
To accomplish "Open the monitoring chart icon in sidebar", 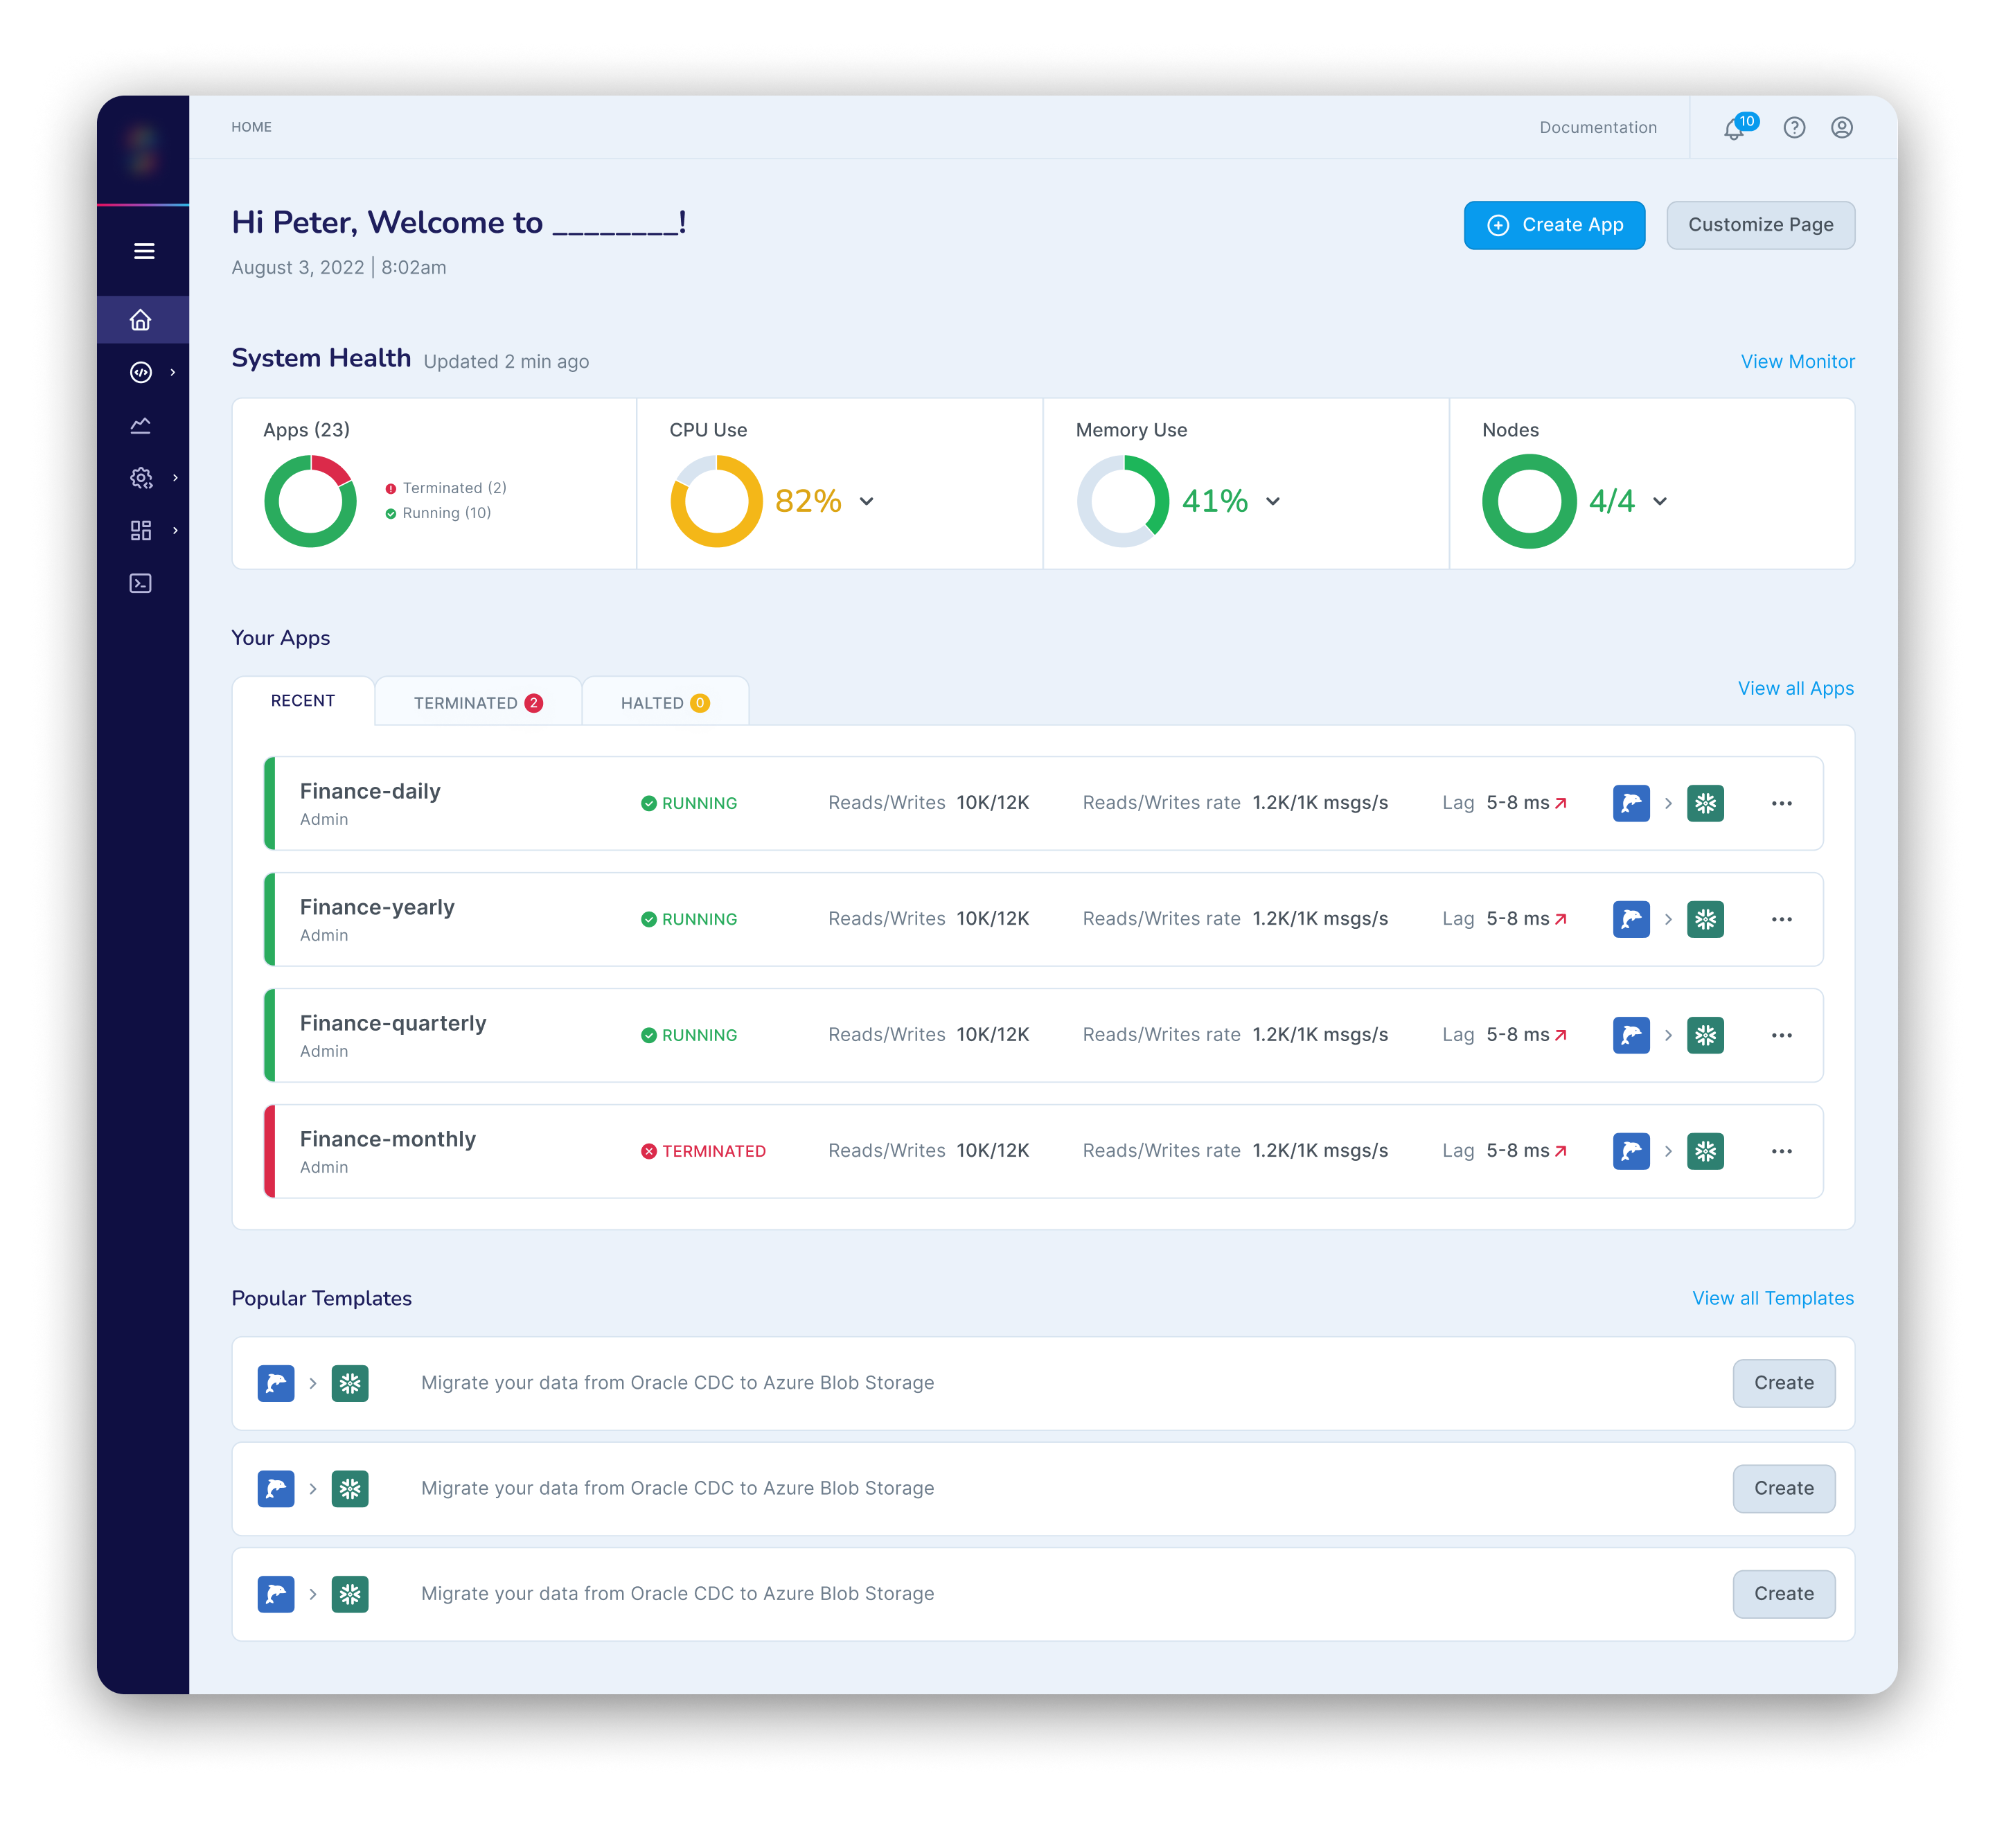I will point(141,426).
